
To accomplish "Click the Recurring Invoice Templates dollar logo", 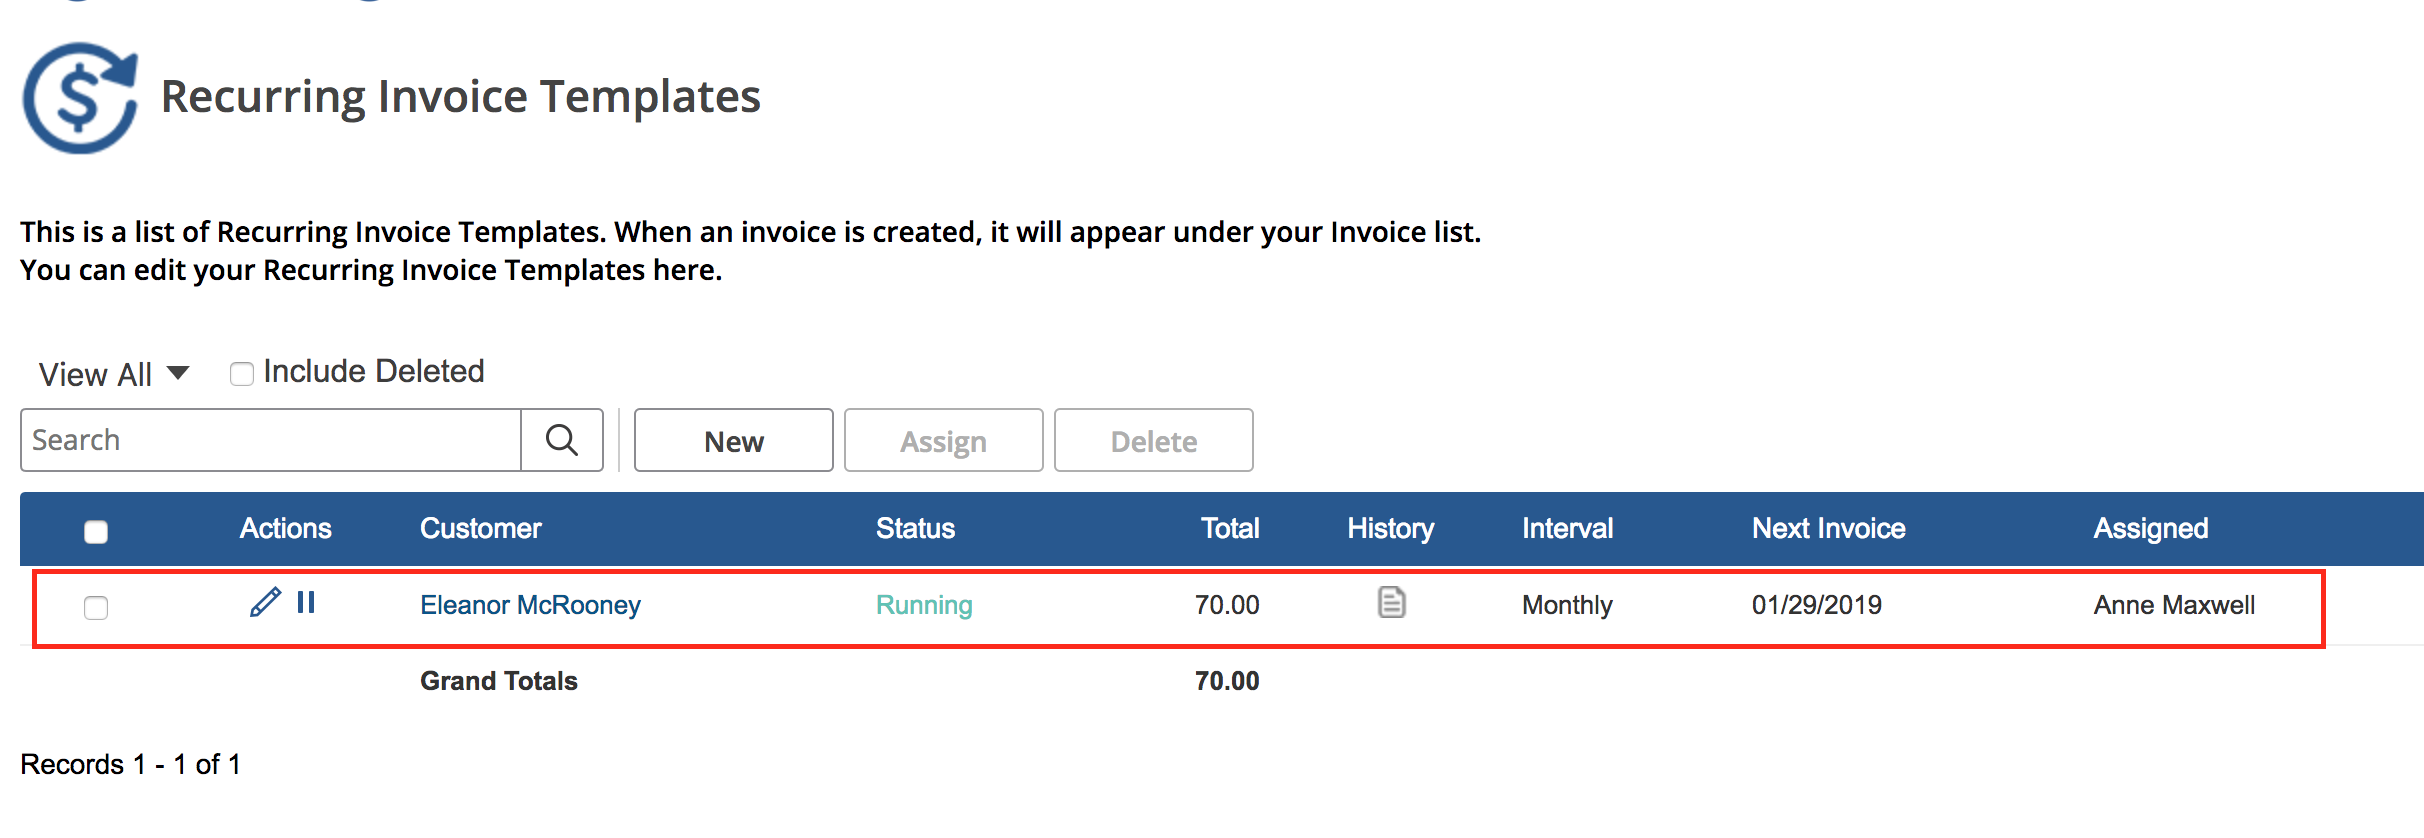I will [x=80, y=98].
